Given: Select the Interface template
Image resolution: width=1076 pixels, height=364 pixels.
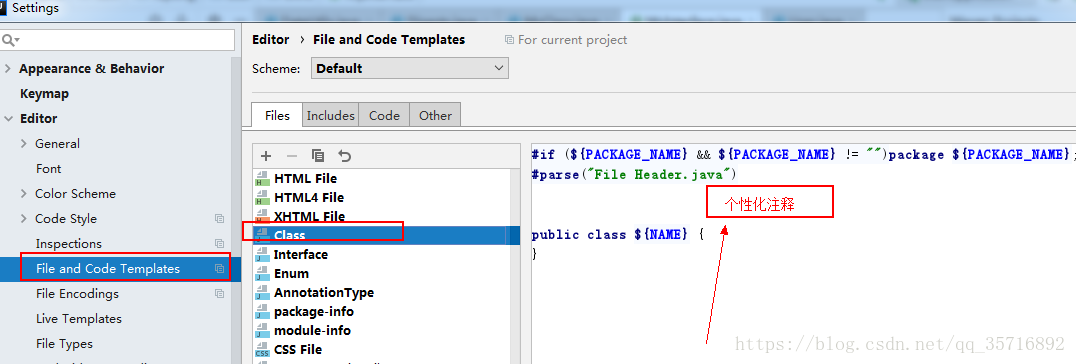Looking at the screenshot, I should [301, 255].
